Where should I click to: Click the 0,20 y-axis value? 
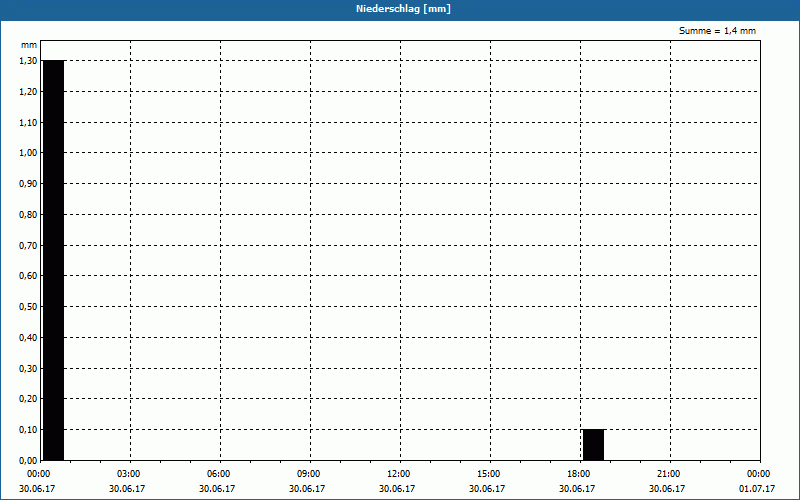pyautogui.click(x=28, y=398)
